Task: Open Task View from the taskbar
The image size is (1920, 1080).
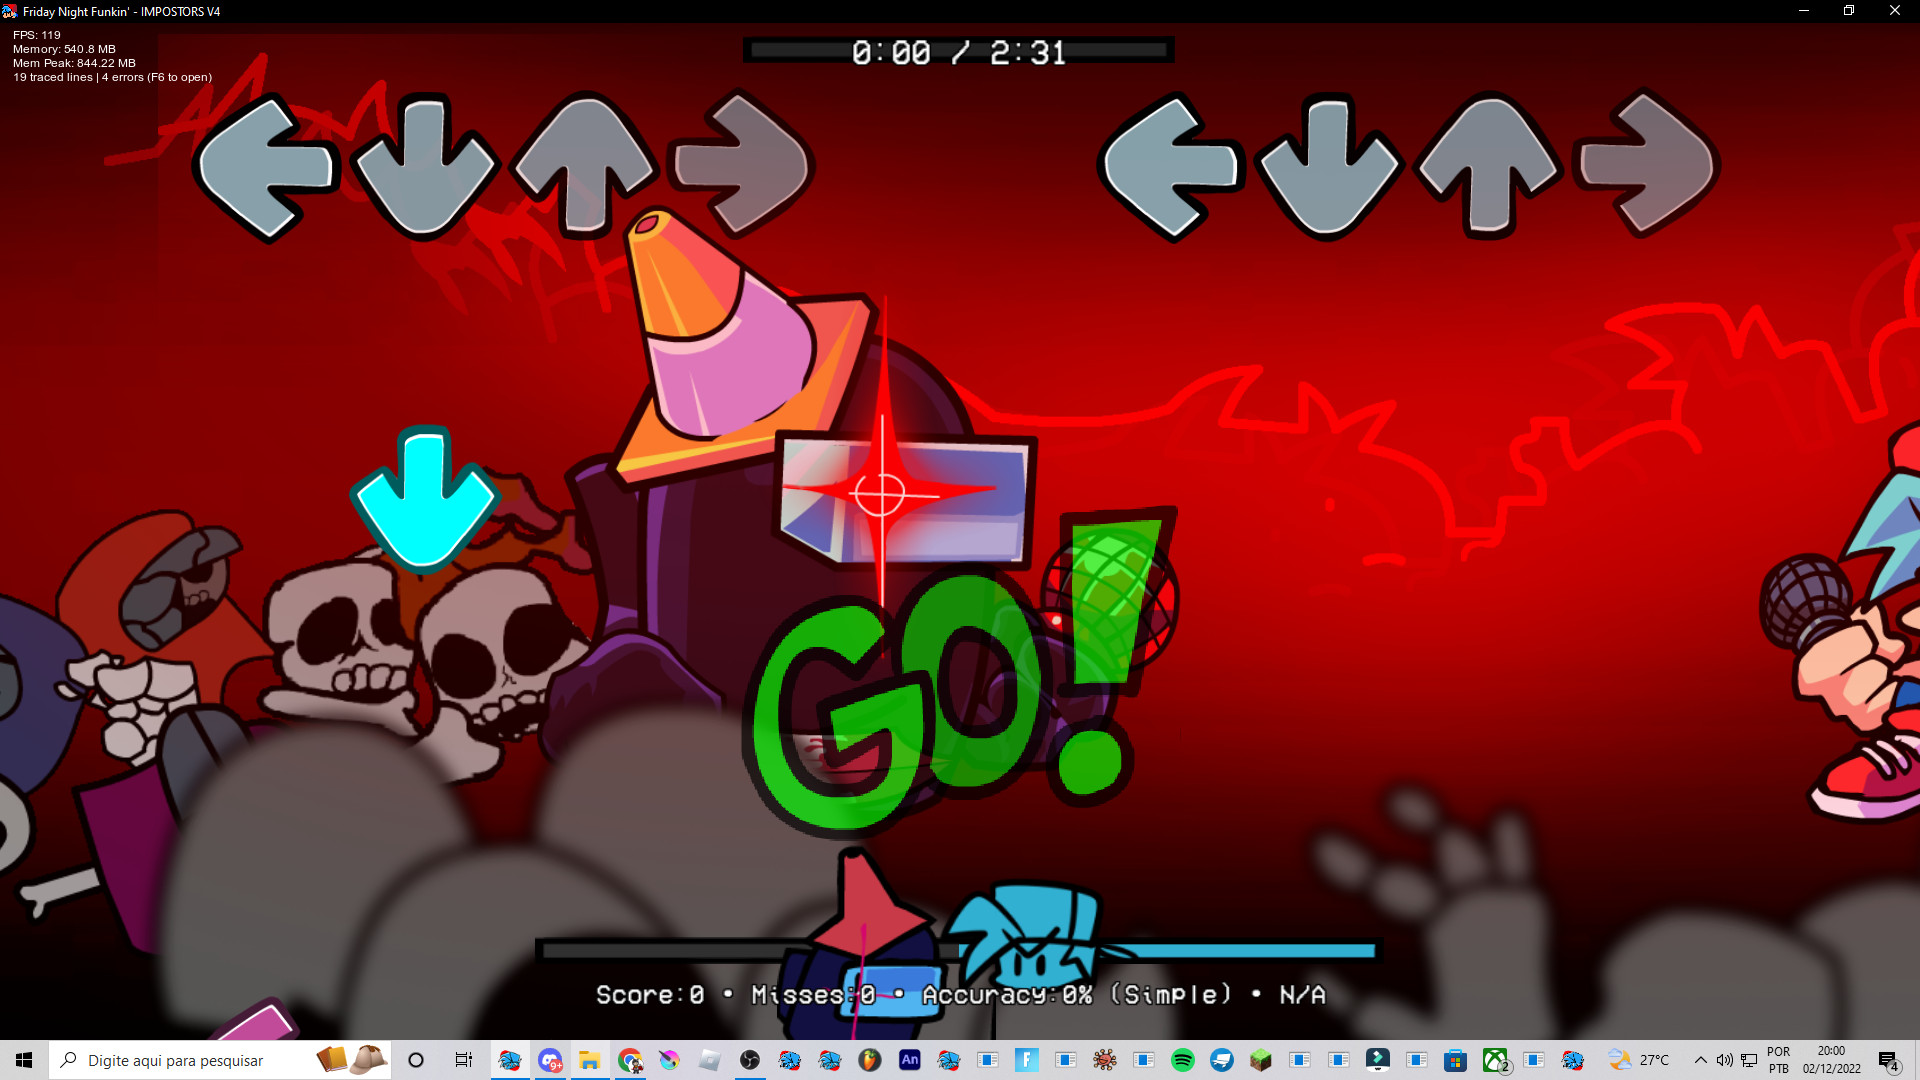Action: [x=464, y=1060]
